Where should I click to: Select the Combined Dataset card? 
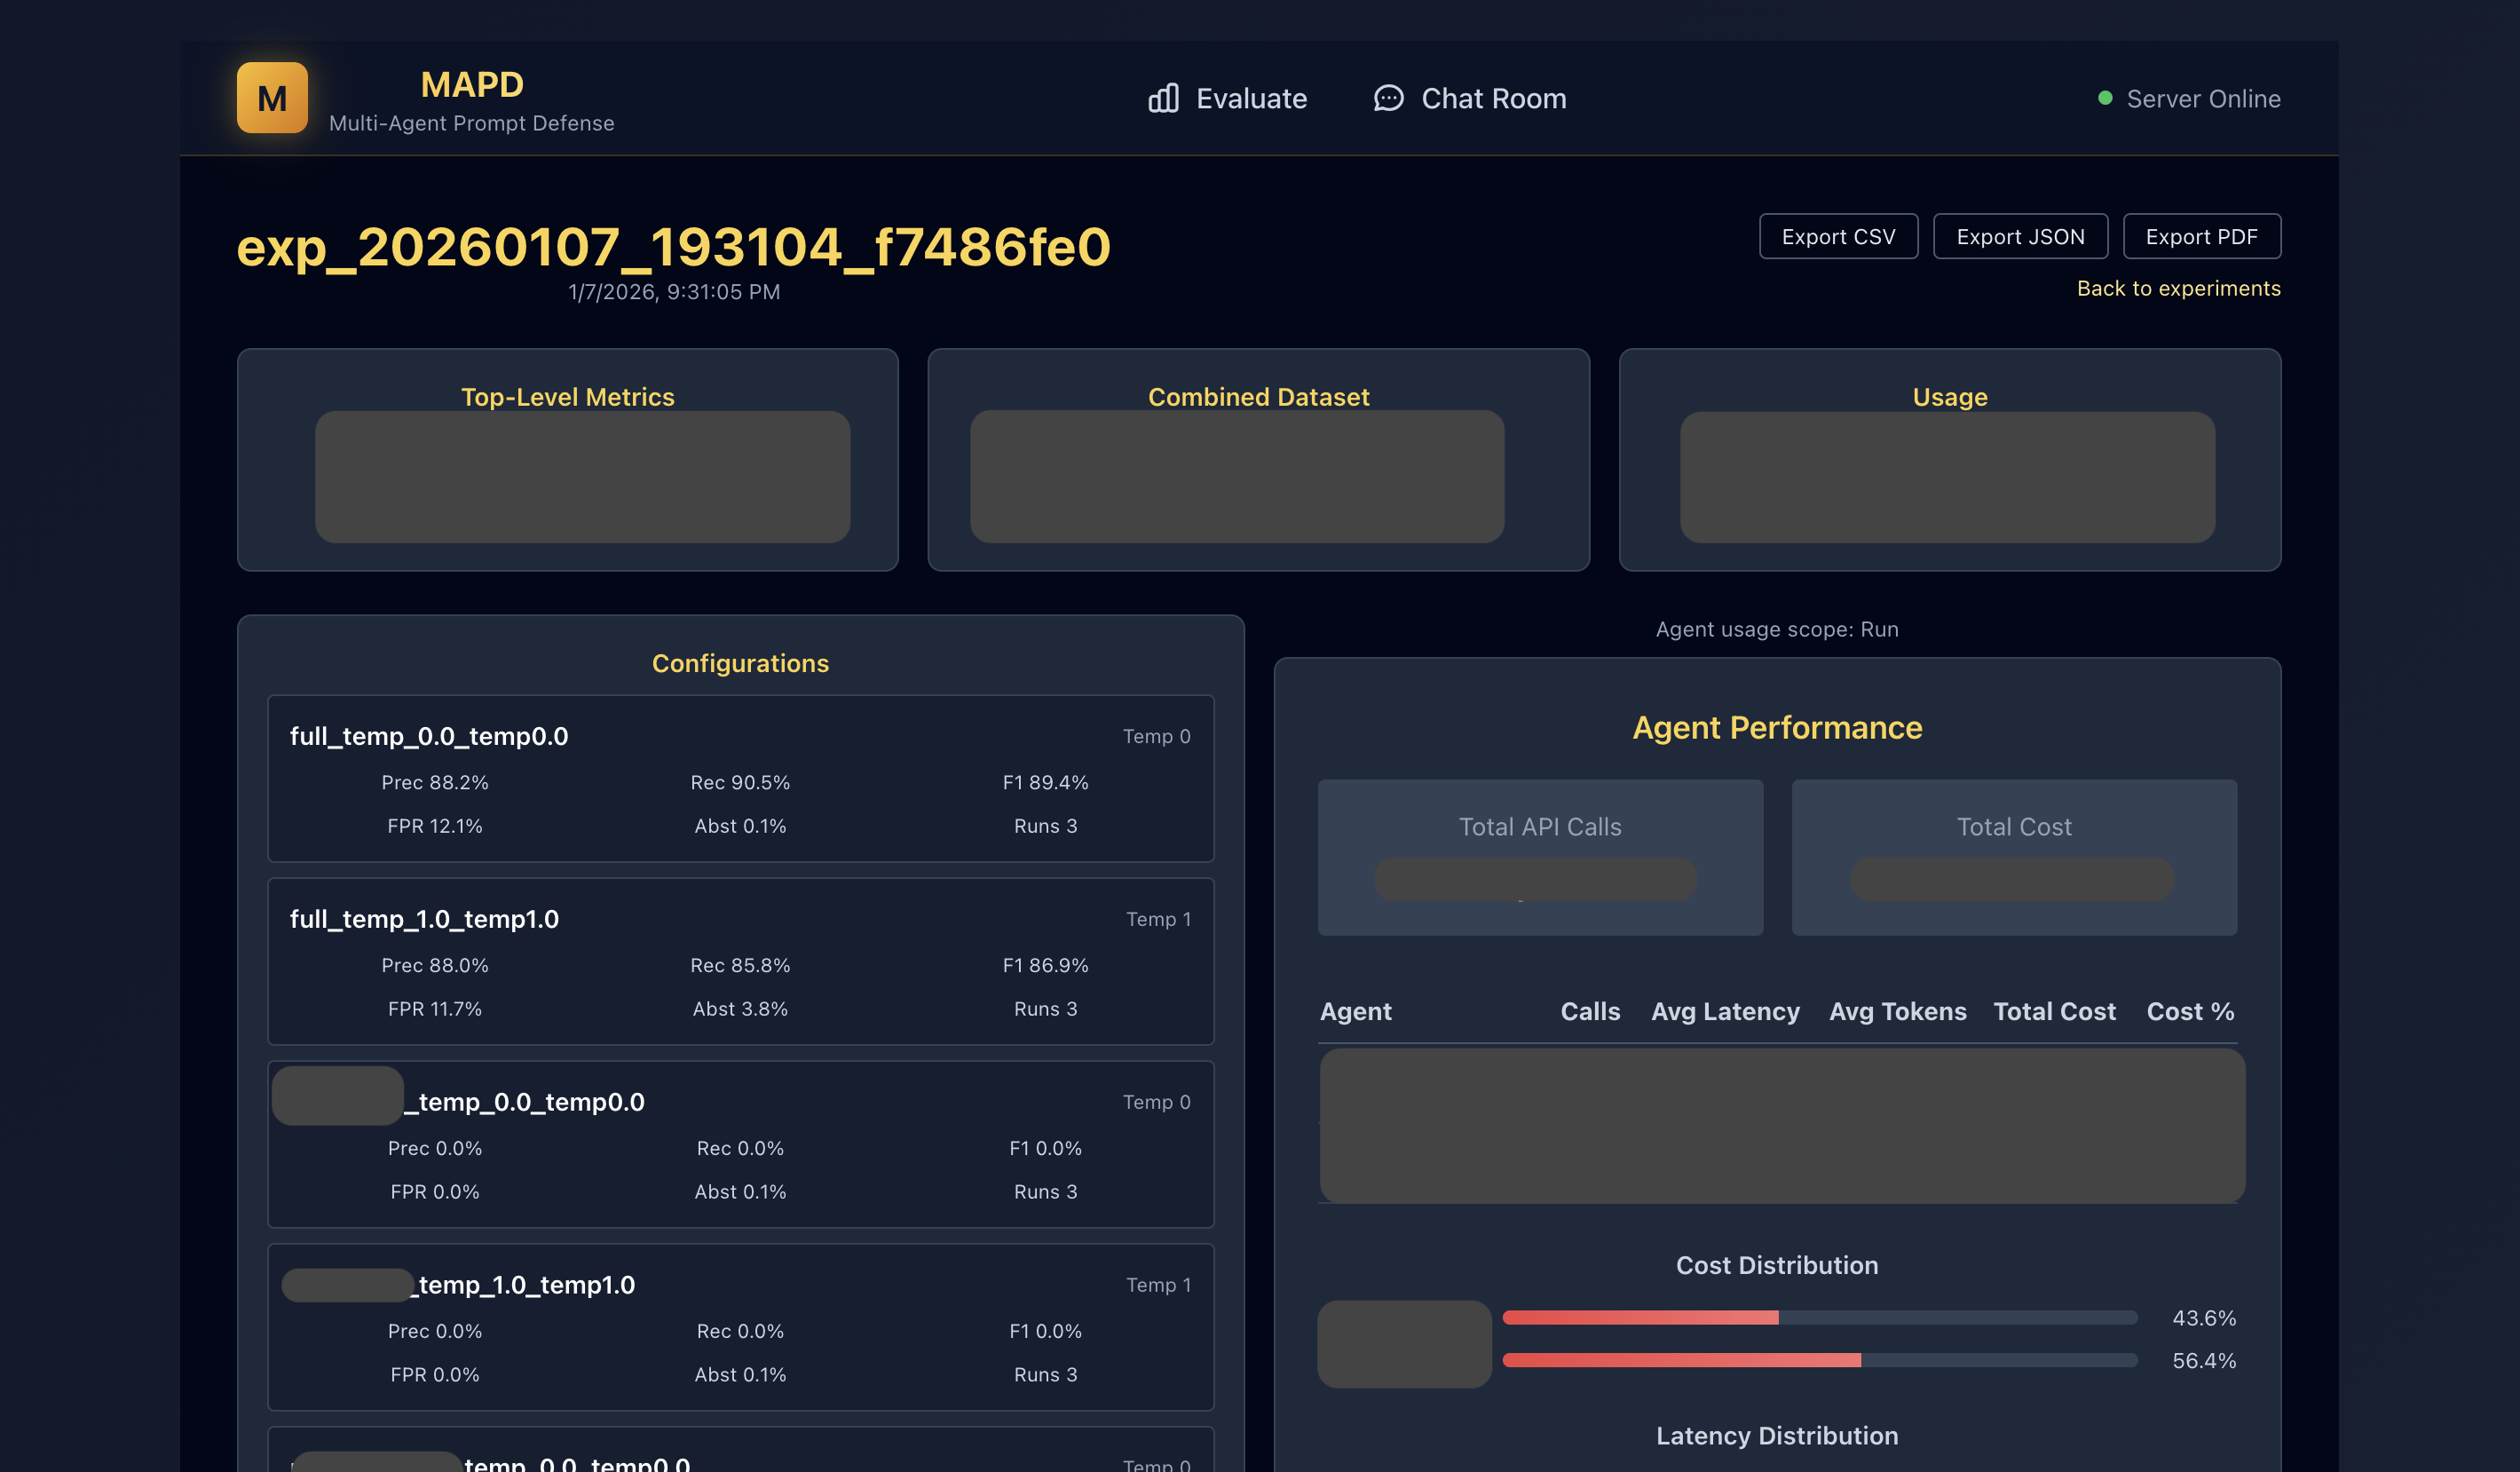point(1258,460)
